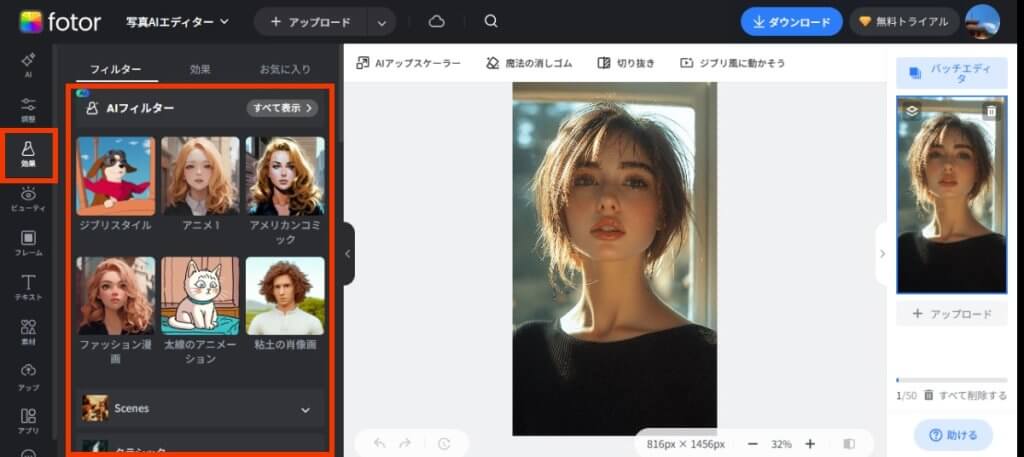Screen dimensions: 1024x457
Task: Open the アプリ apps sidebar icon
Action: coord(28,421)
